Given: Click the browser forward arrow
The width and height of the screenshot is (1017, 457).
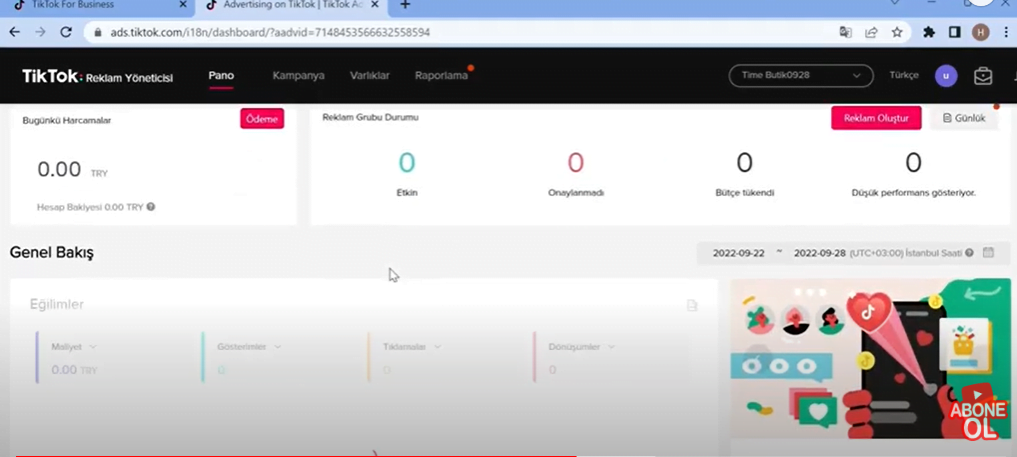Looking at the screenshot, I should pyautogui.click(x=40, y=32).
